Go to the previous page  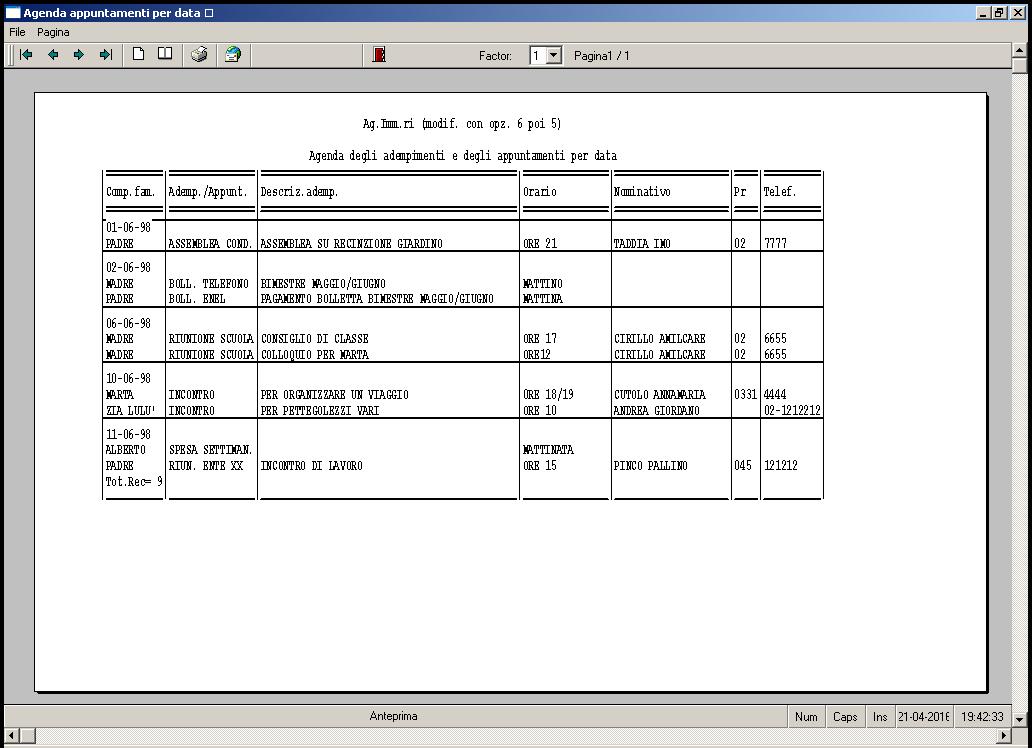tap(53, 55)
